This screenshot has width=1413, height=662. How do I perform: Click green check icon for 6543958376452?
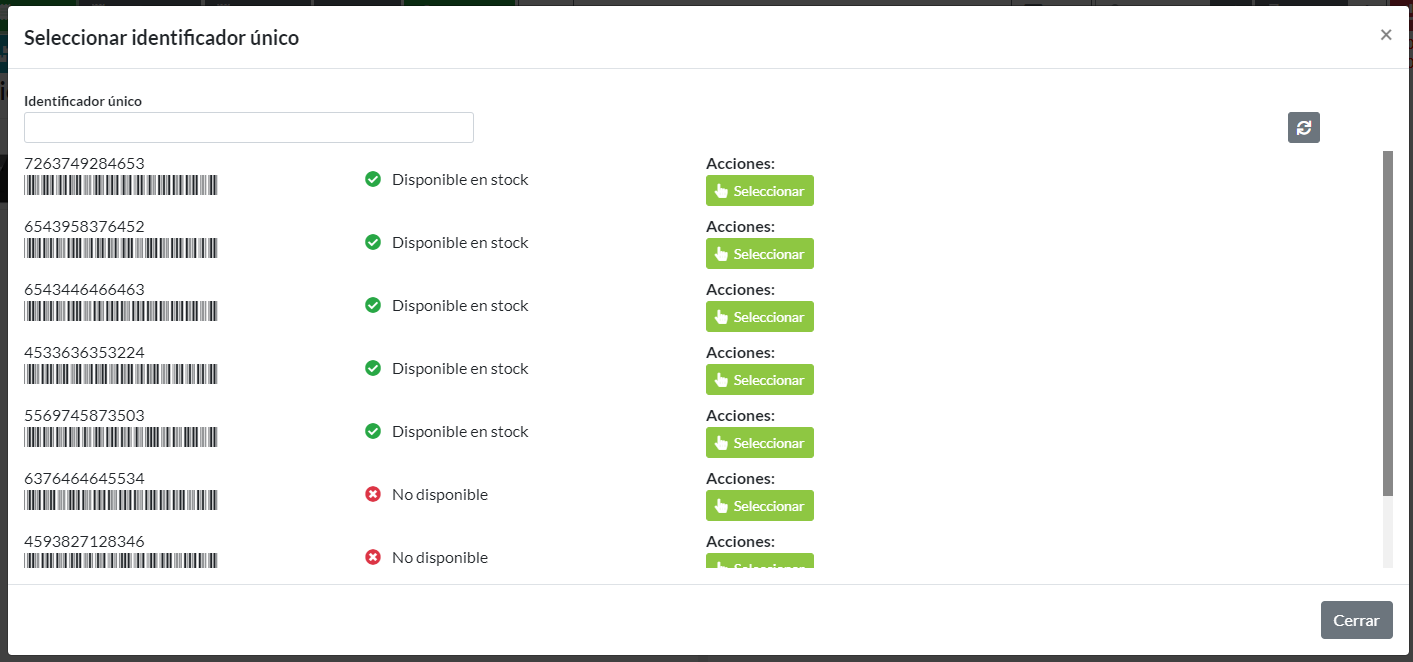[x=373, y=243]
